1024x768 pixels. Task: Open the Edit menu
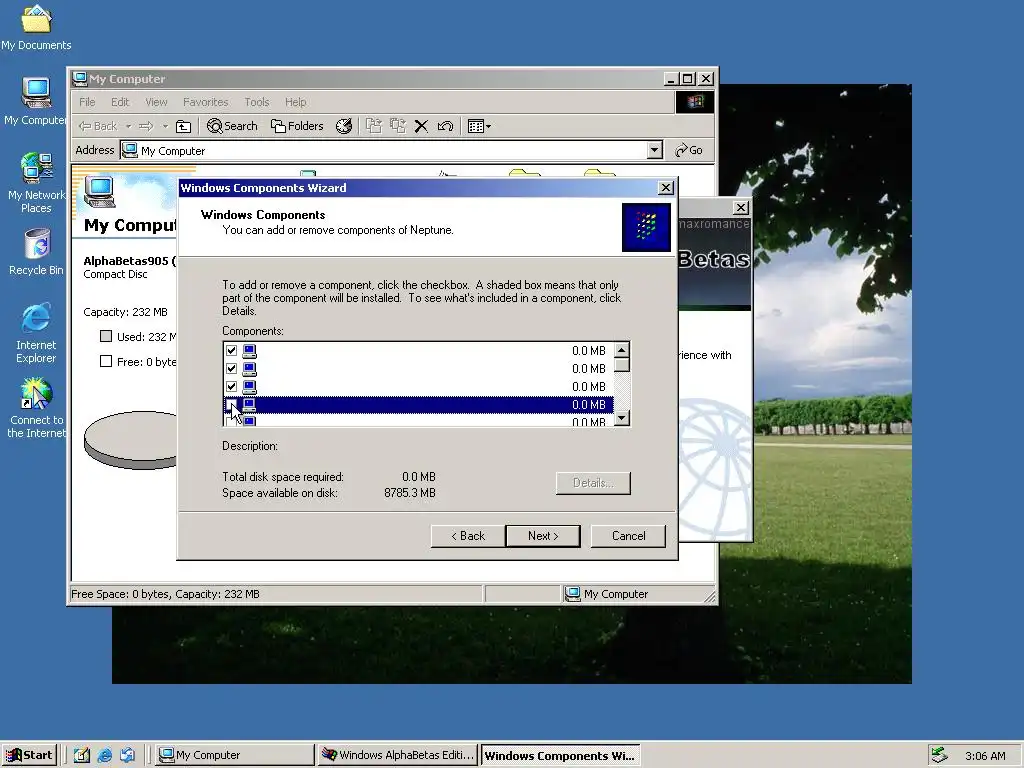tap(120, 102)
